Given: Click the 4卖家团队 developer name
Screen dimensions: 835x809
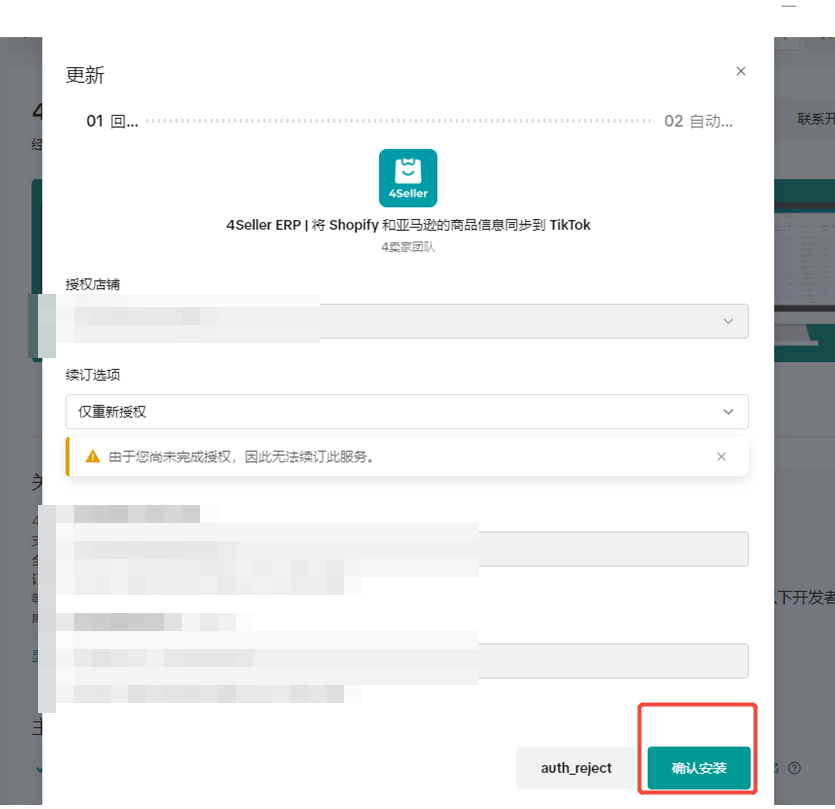Looking at the screenshot, I should 408,247.
